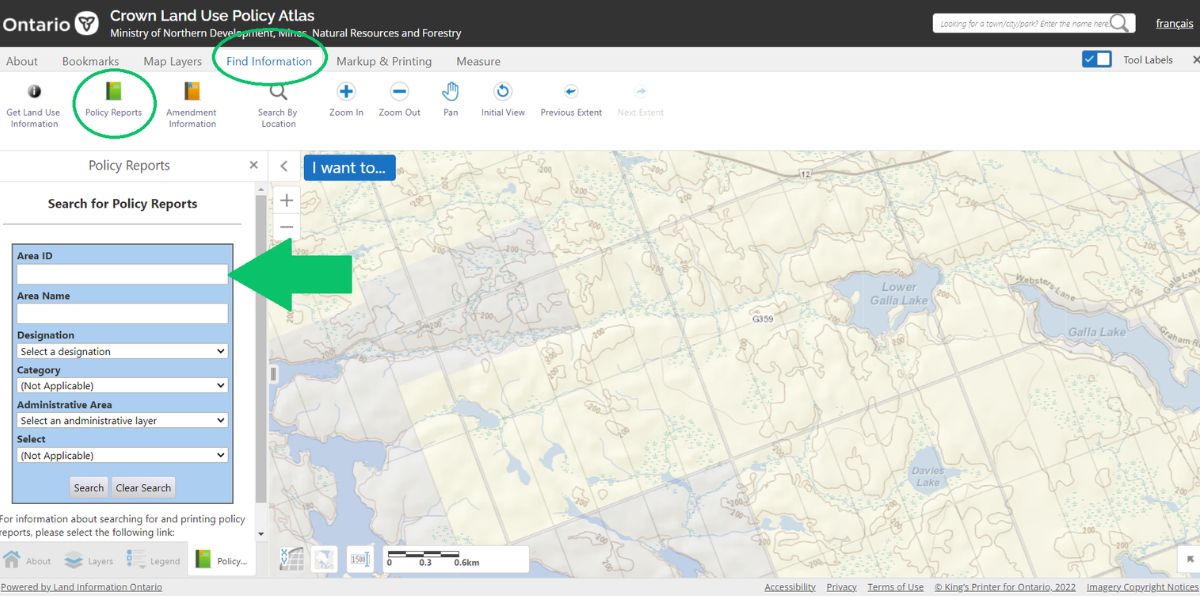This screenshot has width=1200, height=596.
Task: Open Imagery Copyright Notices link
Action: click(1143, 587)
